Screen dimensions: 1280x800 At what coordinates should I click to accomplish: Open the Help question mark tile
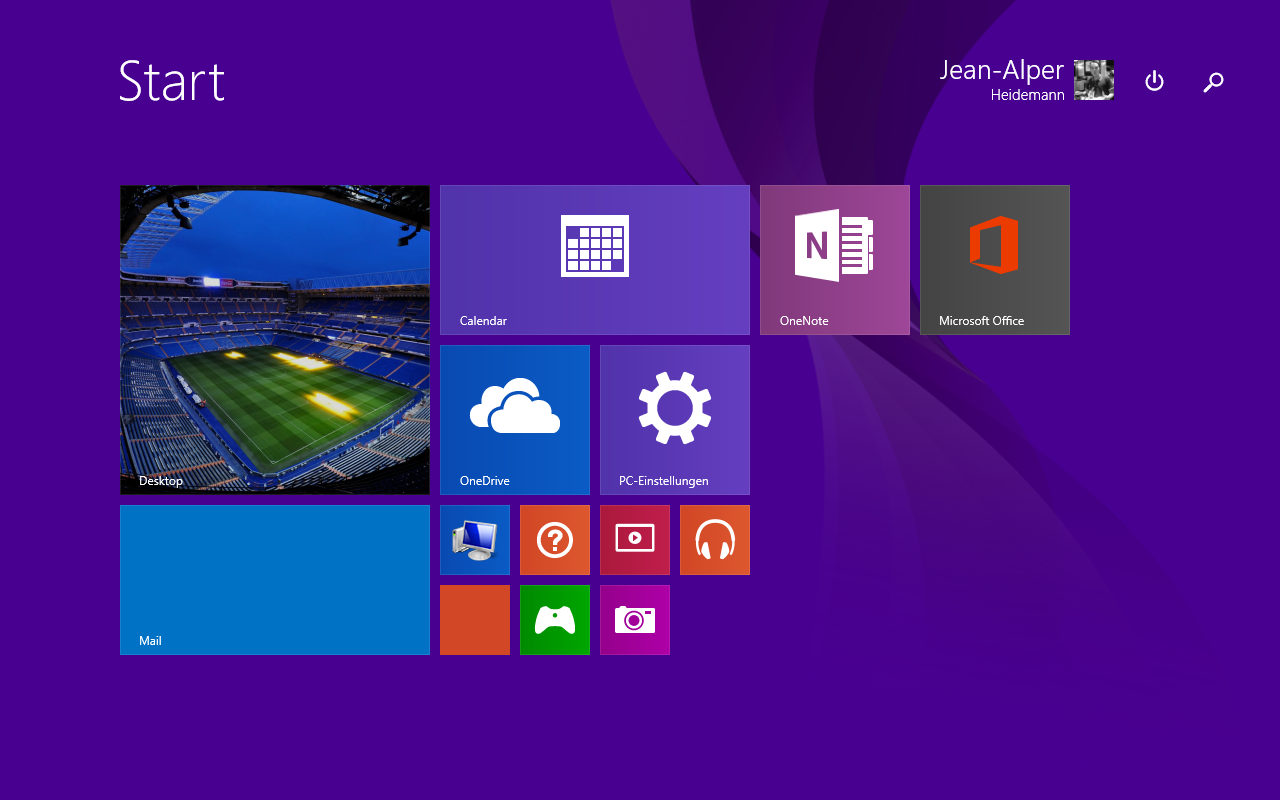[555, 540]
